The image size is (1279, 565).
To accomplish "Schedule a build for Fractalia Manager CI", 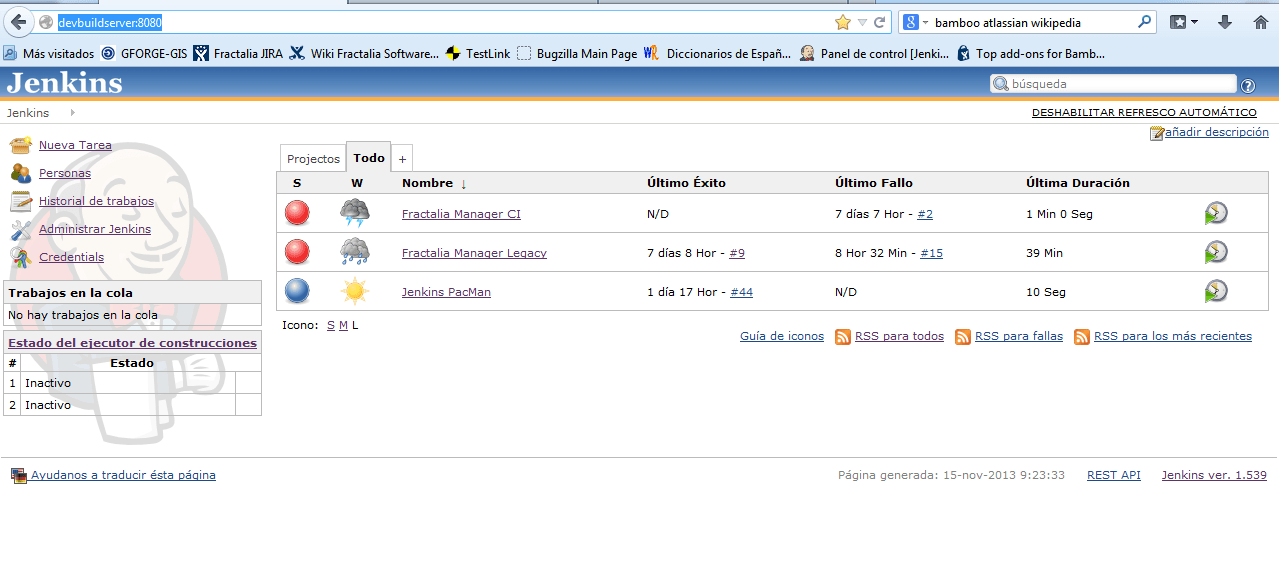I will [x=1216, y=213].
